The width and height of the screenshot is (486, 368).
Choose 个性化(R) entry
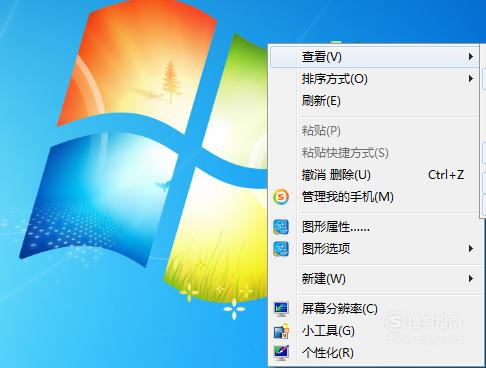pos(375,353)
